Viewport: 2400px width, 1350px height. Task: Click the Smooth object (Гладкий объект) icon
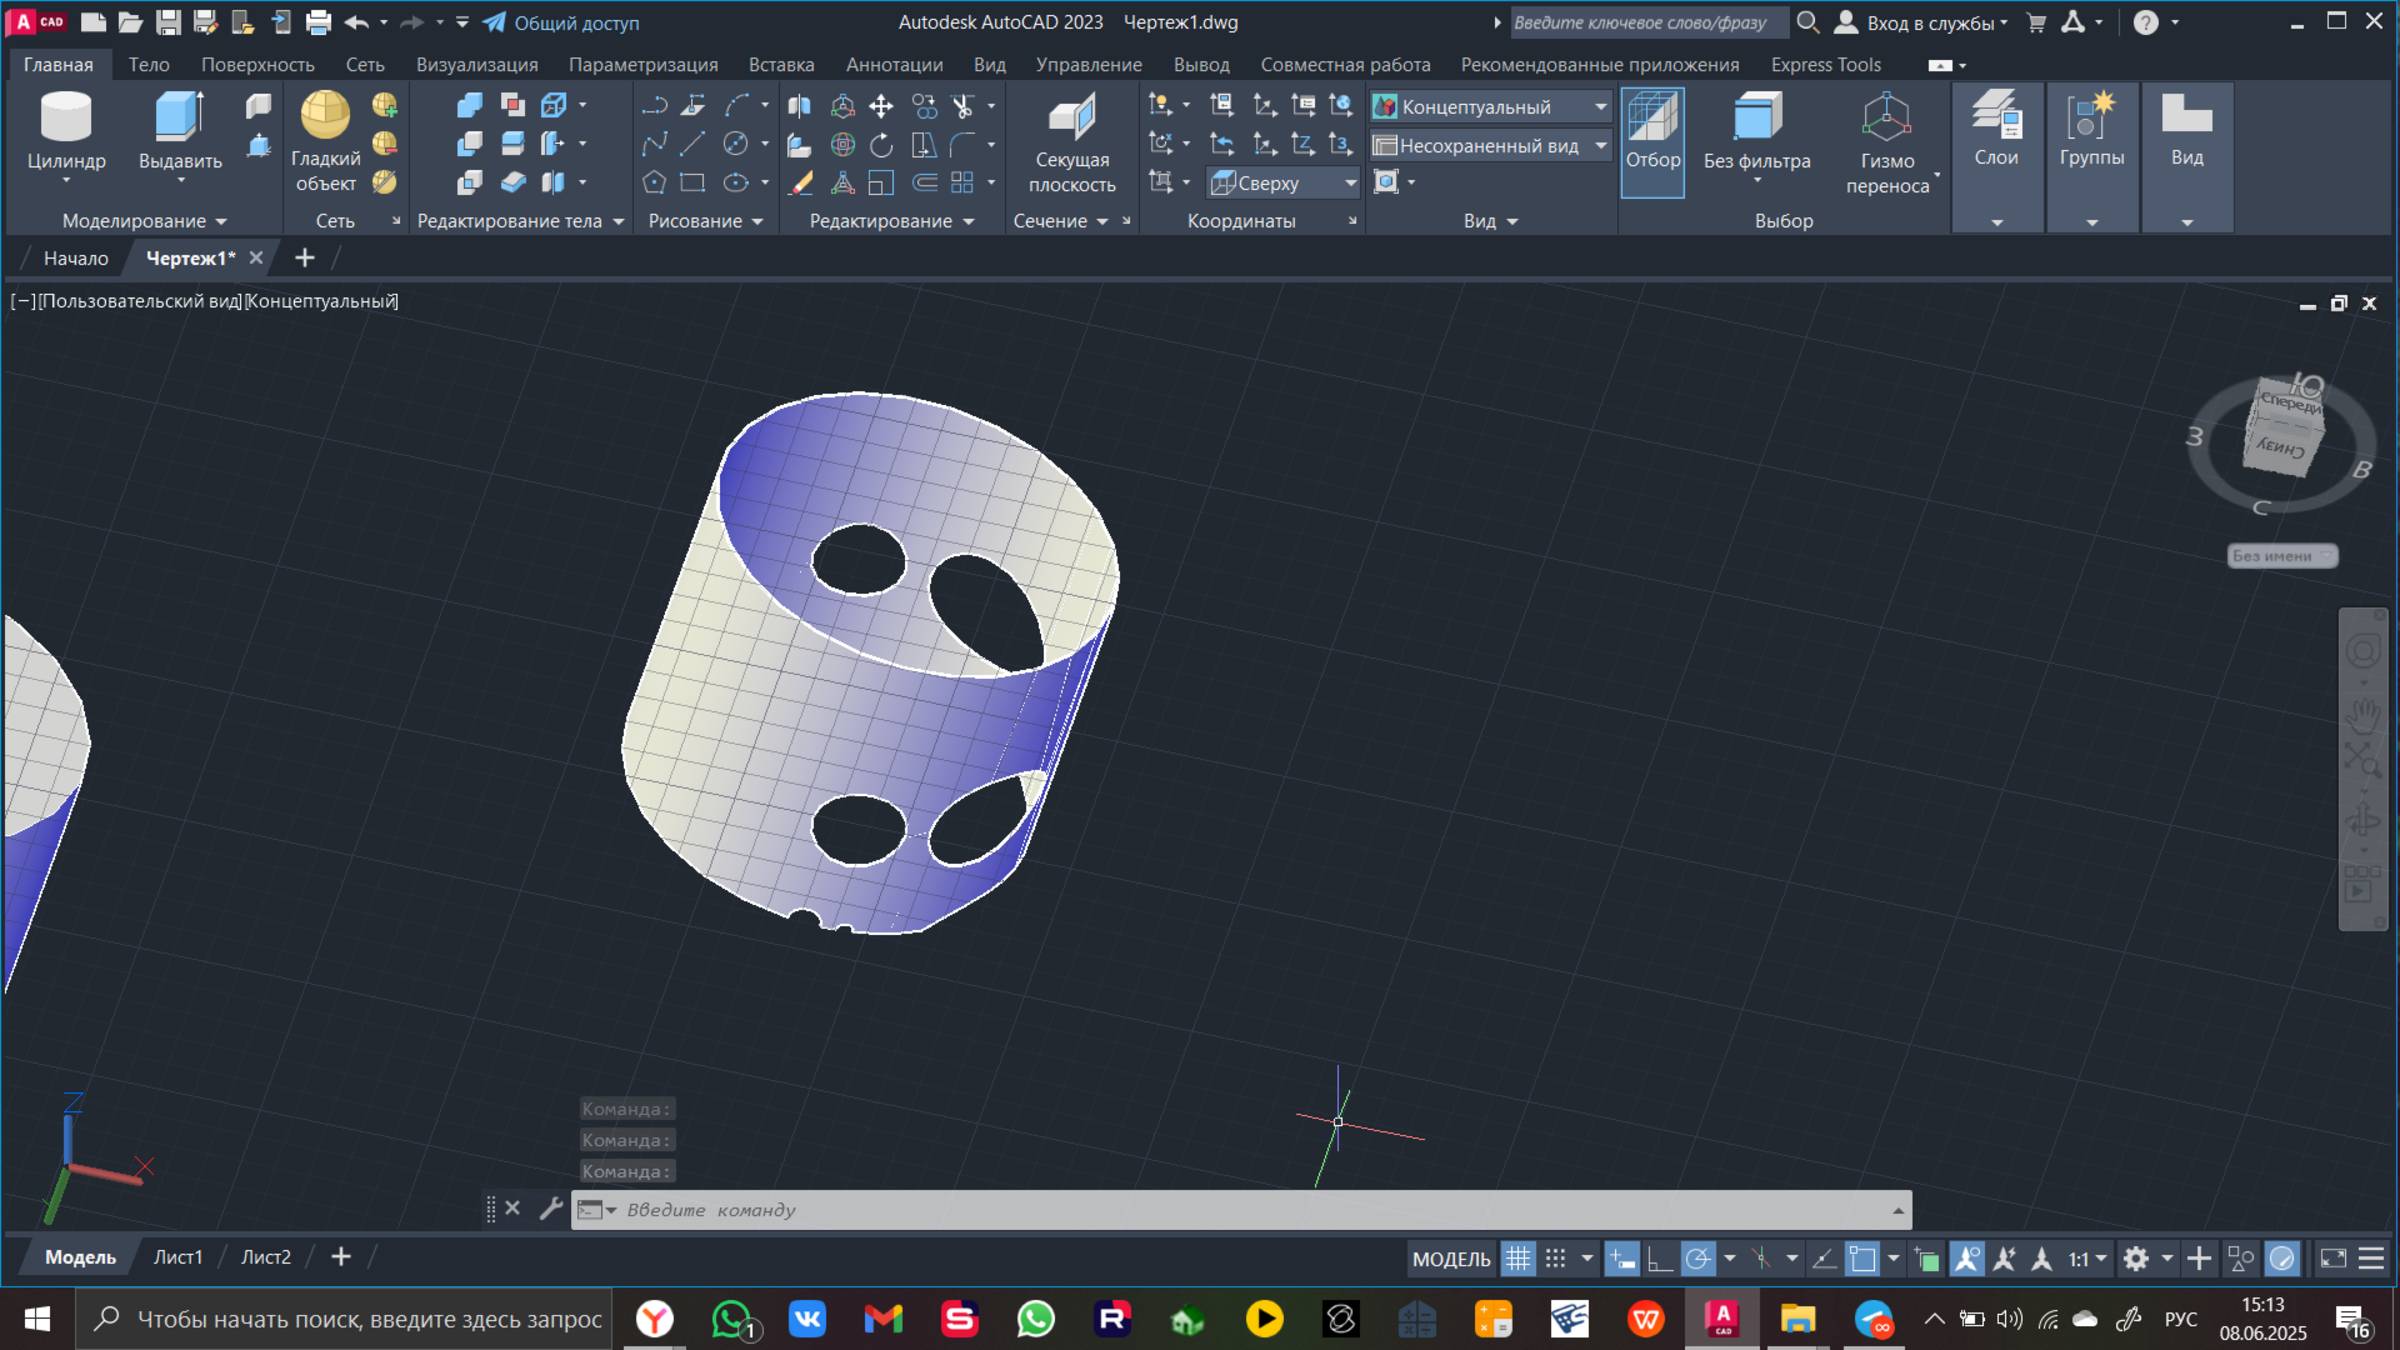coord(325,115)
